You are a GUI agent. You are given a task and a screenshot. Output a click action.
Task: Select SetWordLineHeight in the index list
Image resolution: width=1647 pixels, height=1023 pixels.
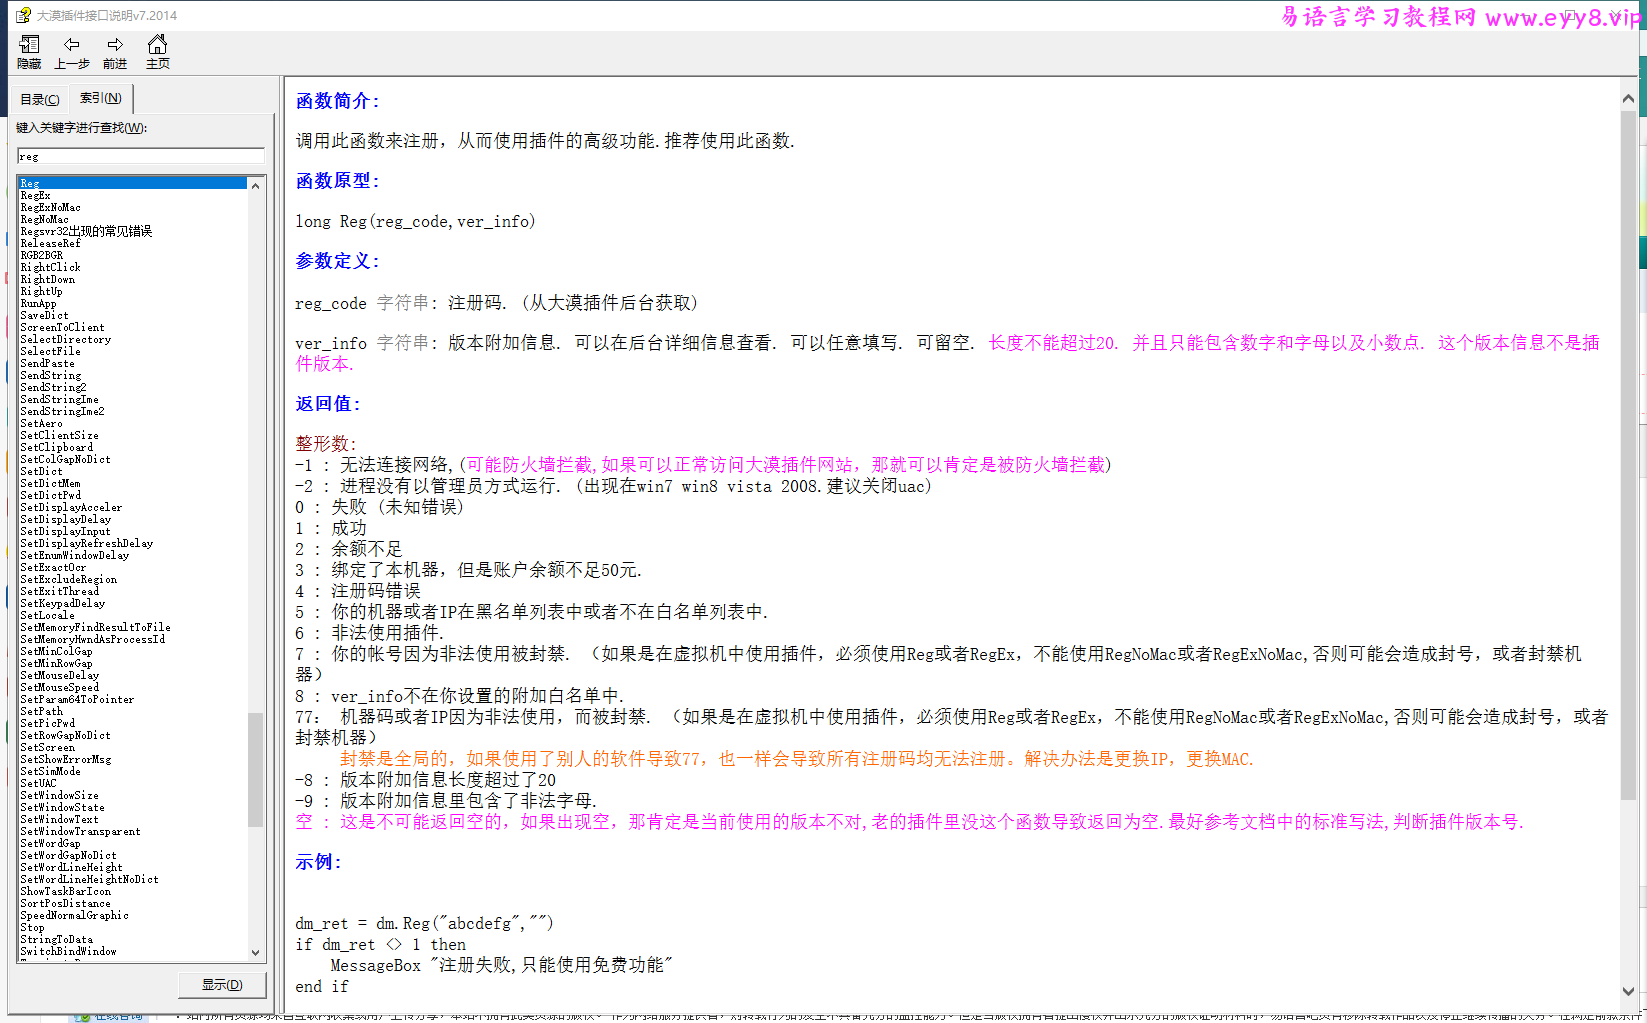[x=71, y=867]
